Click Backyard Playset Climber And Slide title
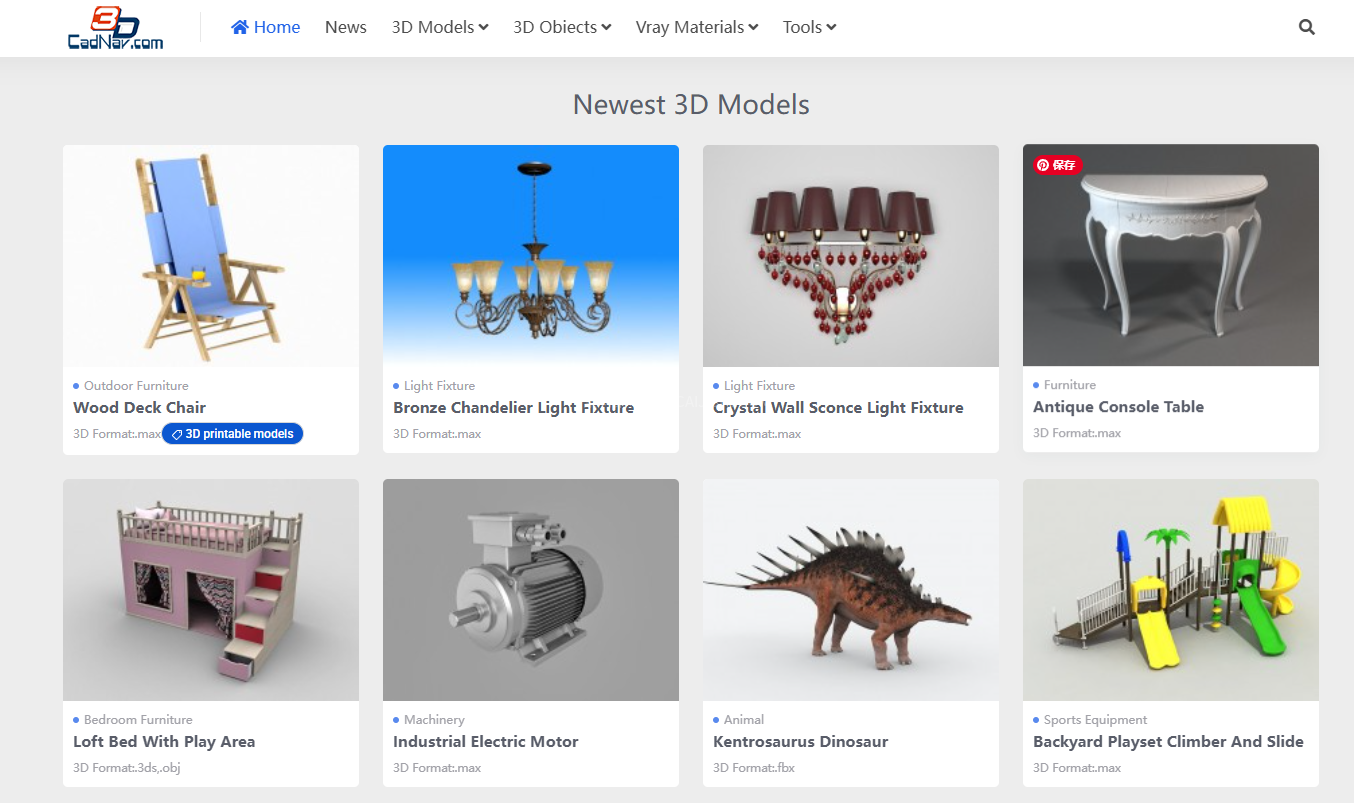1354x803 pixels. [x=1168, y=742]
